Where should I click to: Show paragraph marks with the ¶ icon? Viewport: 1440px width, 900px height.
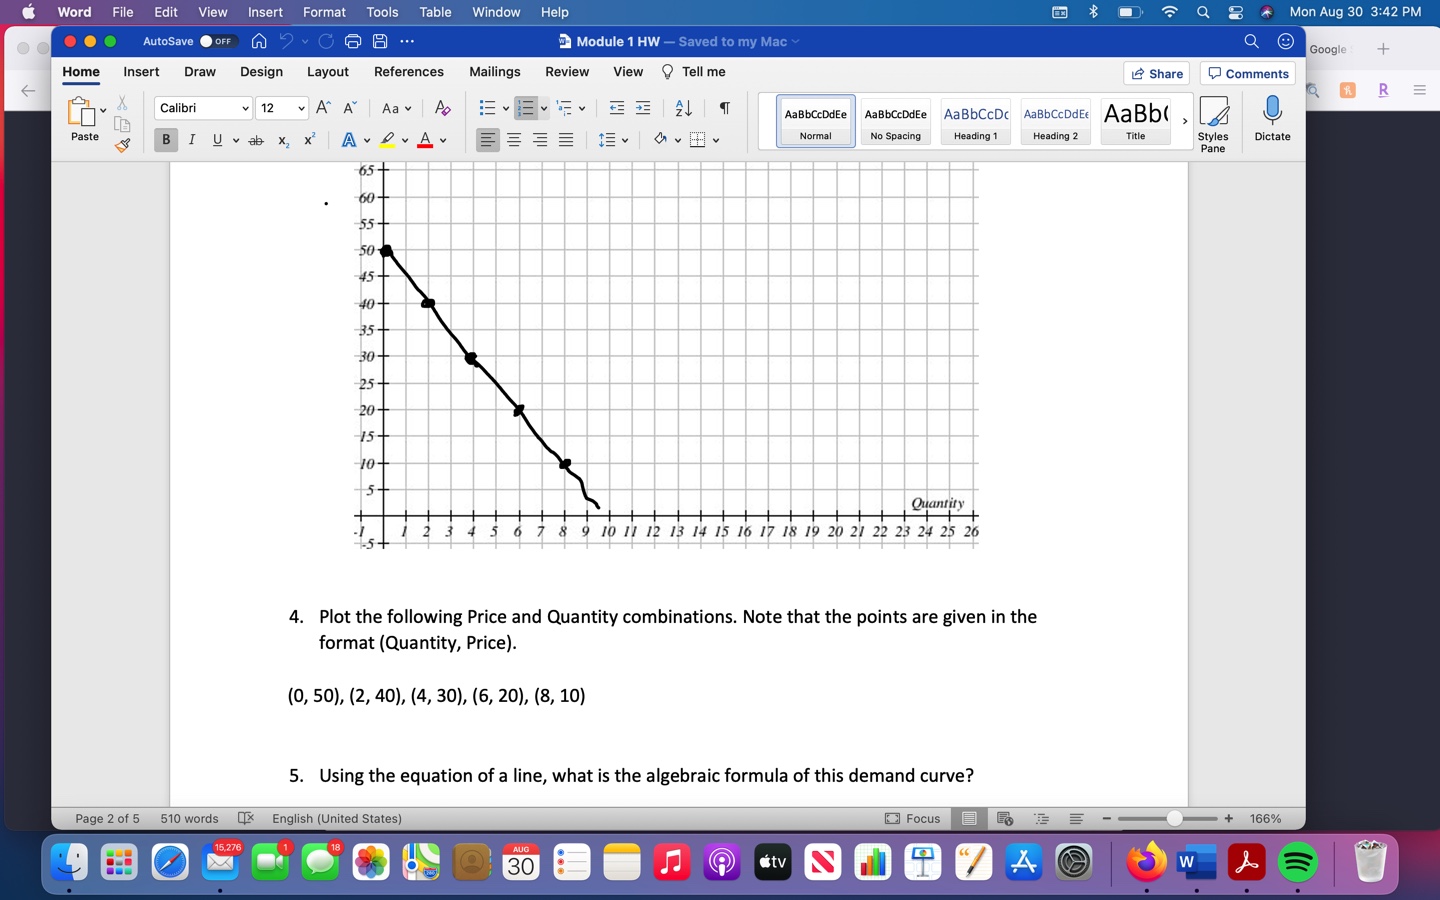[725, 108]
